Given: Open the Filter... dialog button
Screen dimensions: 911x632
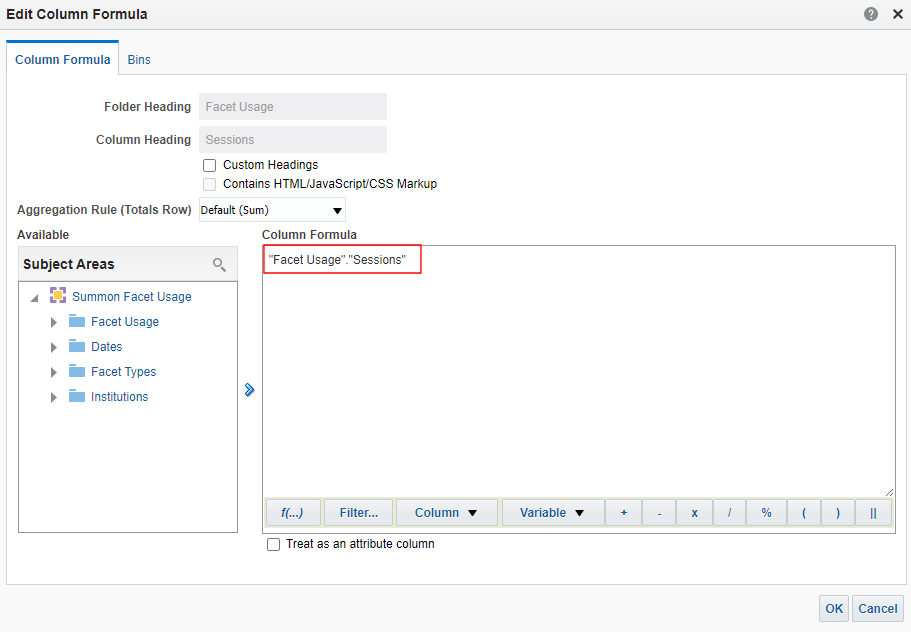Looking at the screenshot, I should pos(358,512).
